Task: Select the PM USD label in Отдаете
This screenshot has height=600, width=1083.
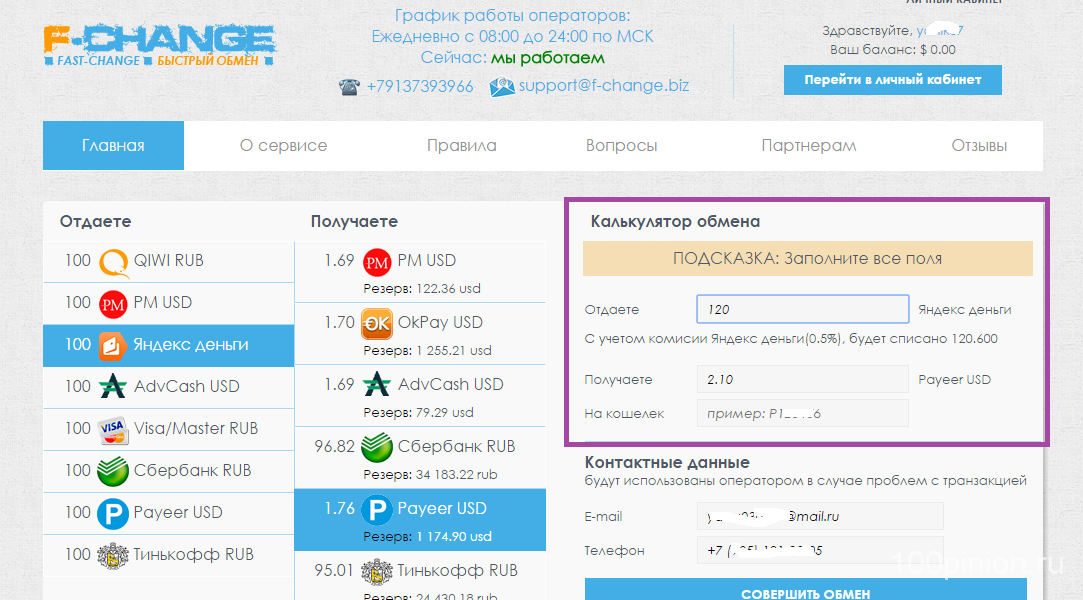Action: [x=162, y=302]
